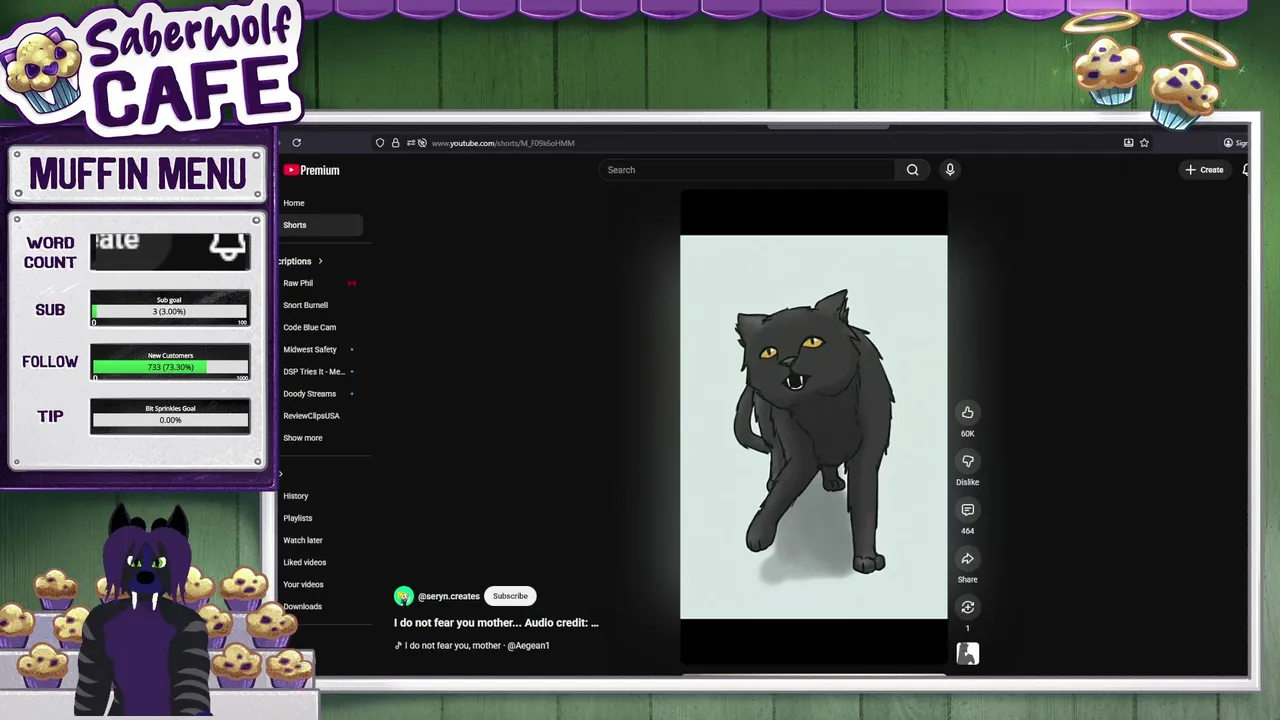Click the account sign-in icon in browser toolbar
The height and width of the screenshot is (720, 1280).
[1228, 143]
